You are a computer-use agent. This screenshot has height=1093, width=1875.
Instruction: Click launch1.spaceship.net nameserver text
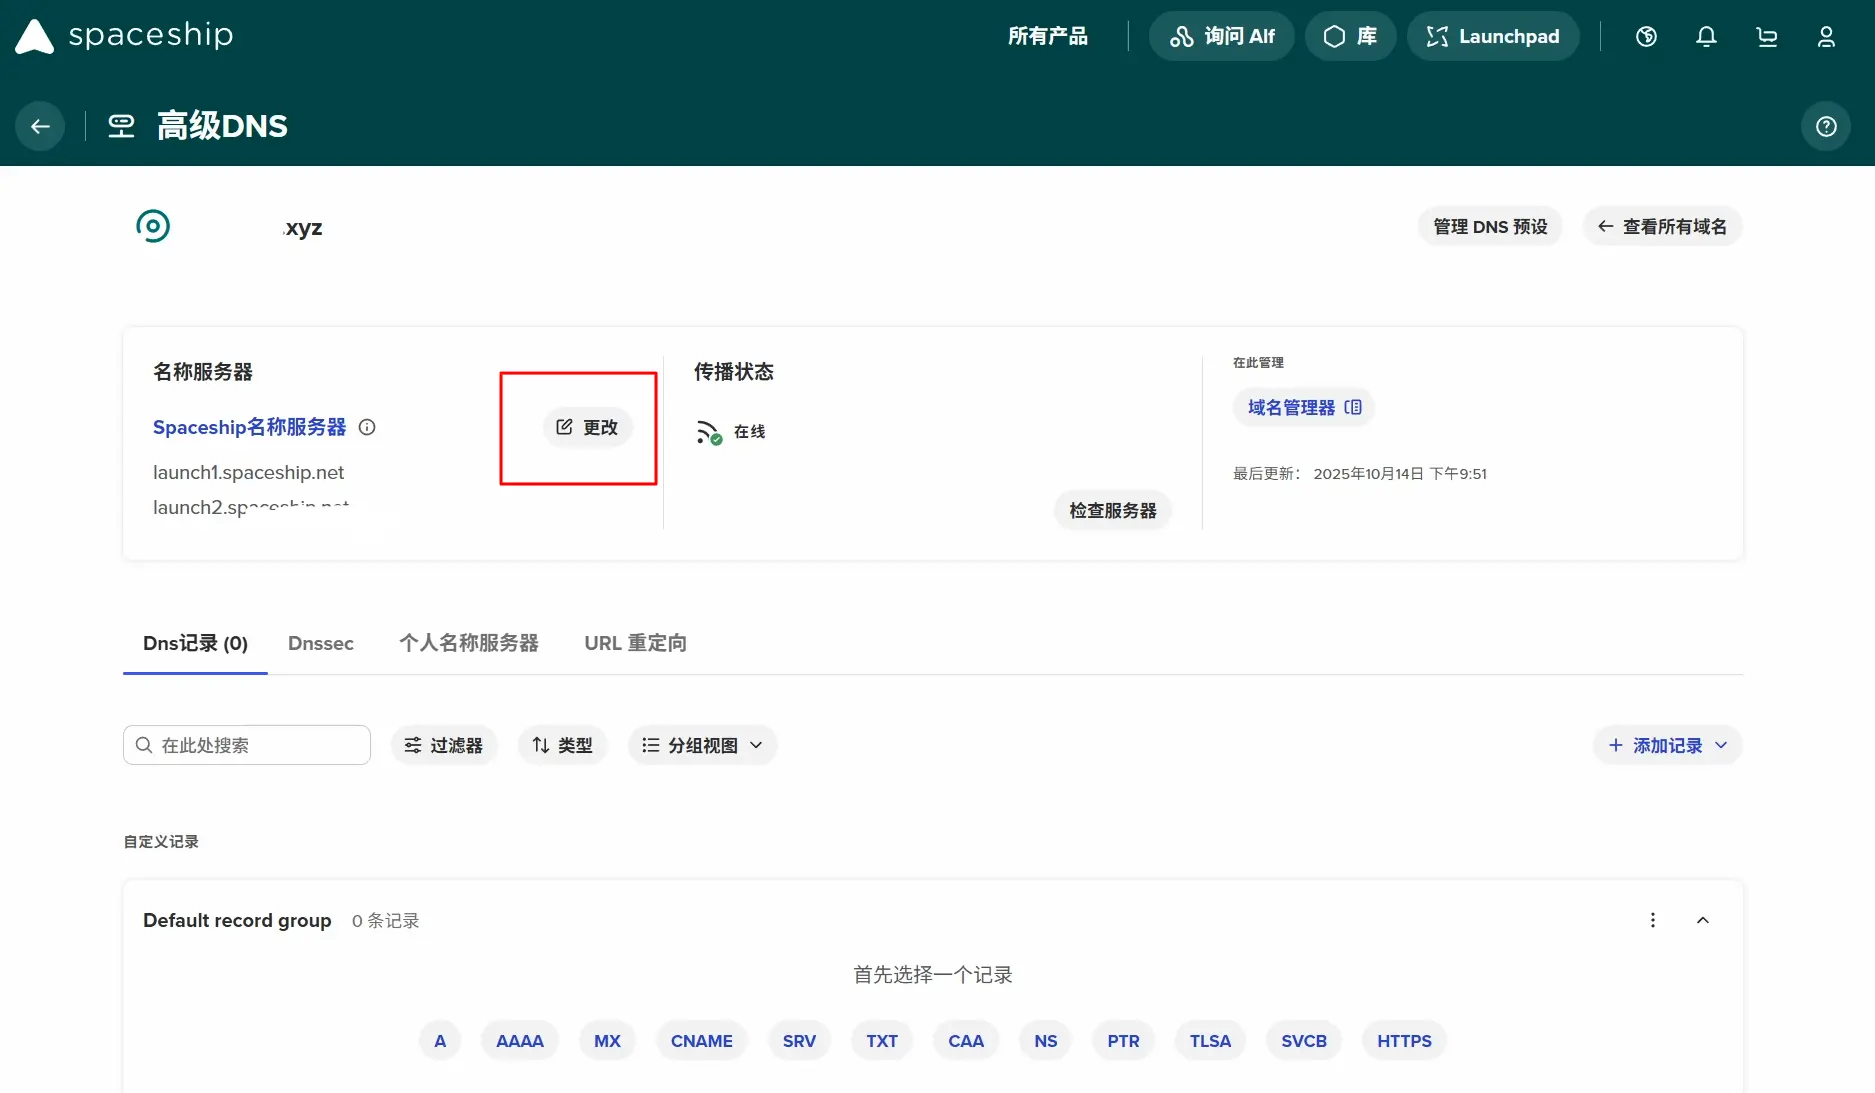pyautogui.click(x=248, y=472)
